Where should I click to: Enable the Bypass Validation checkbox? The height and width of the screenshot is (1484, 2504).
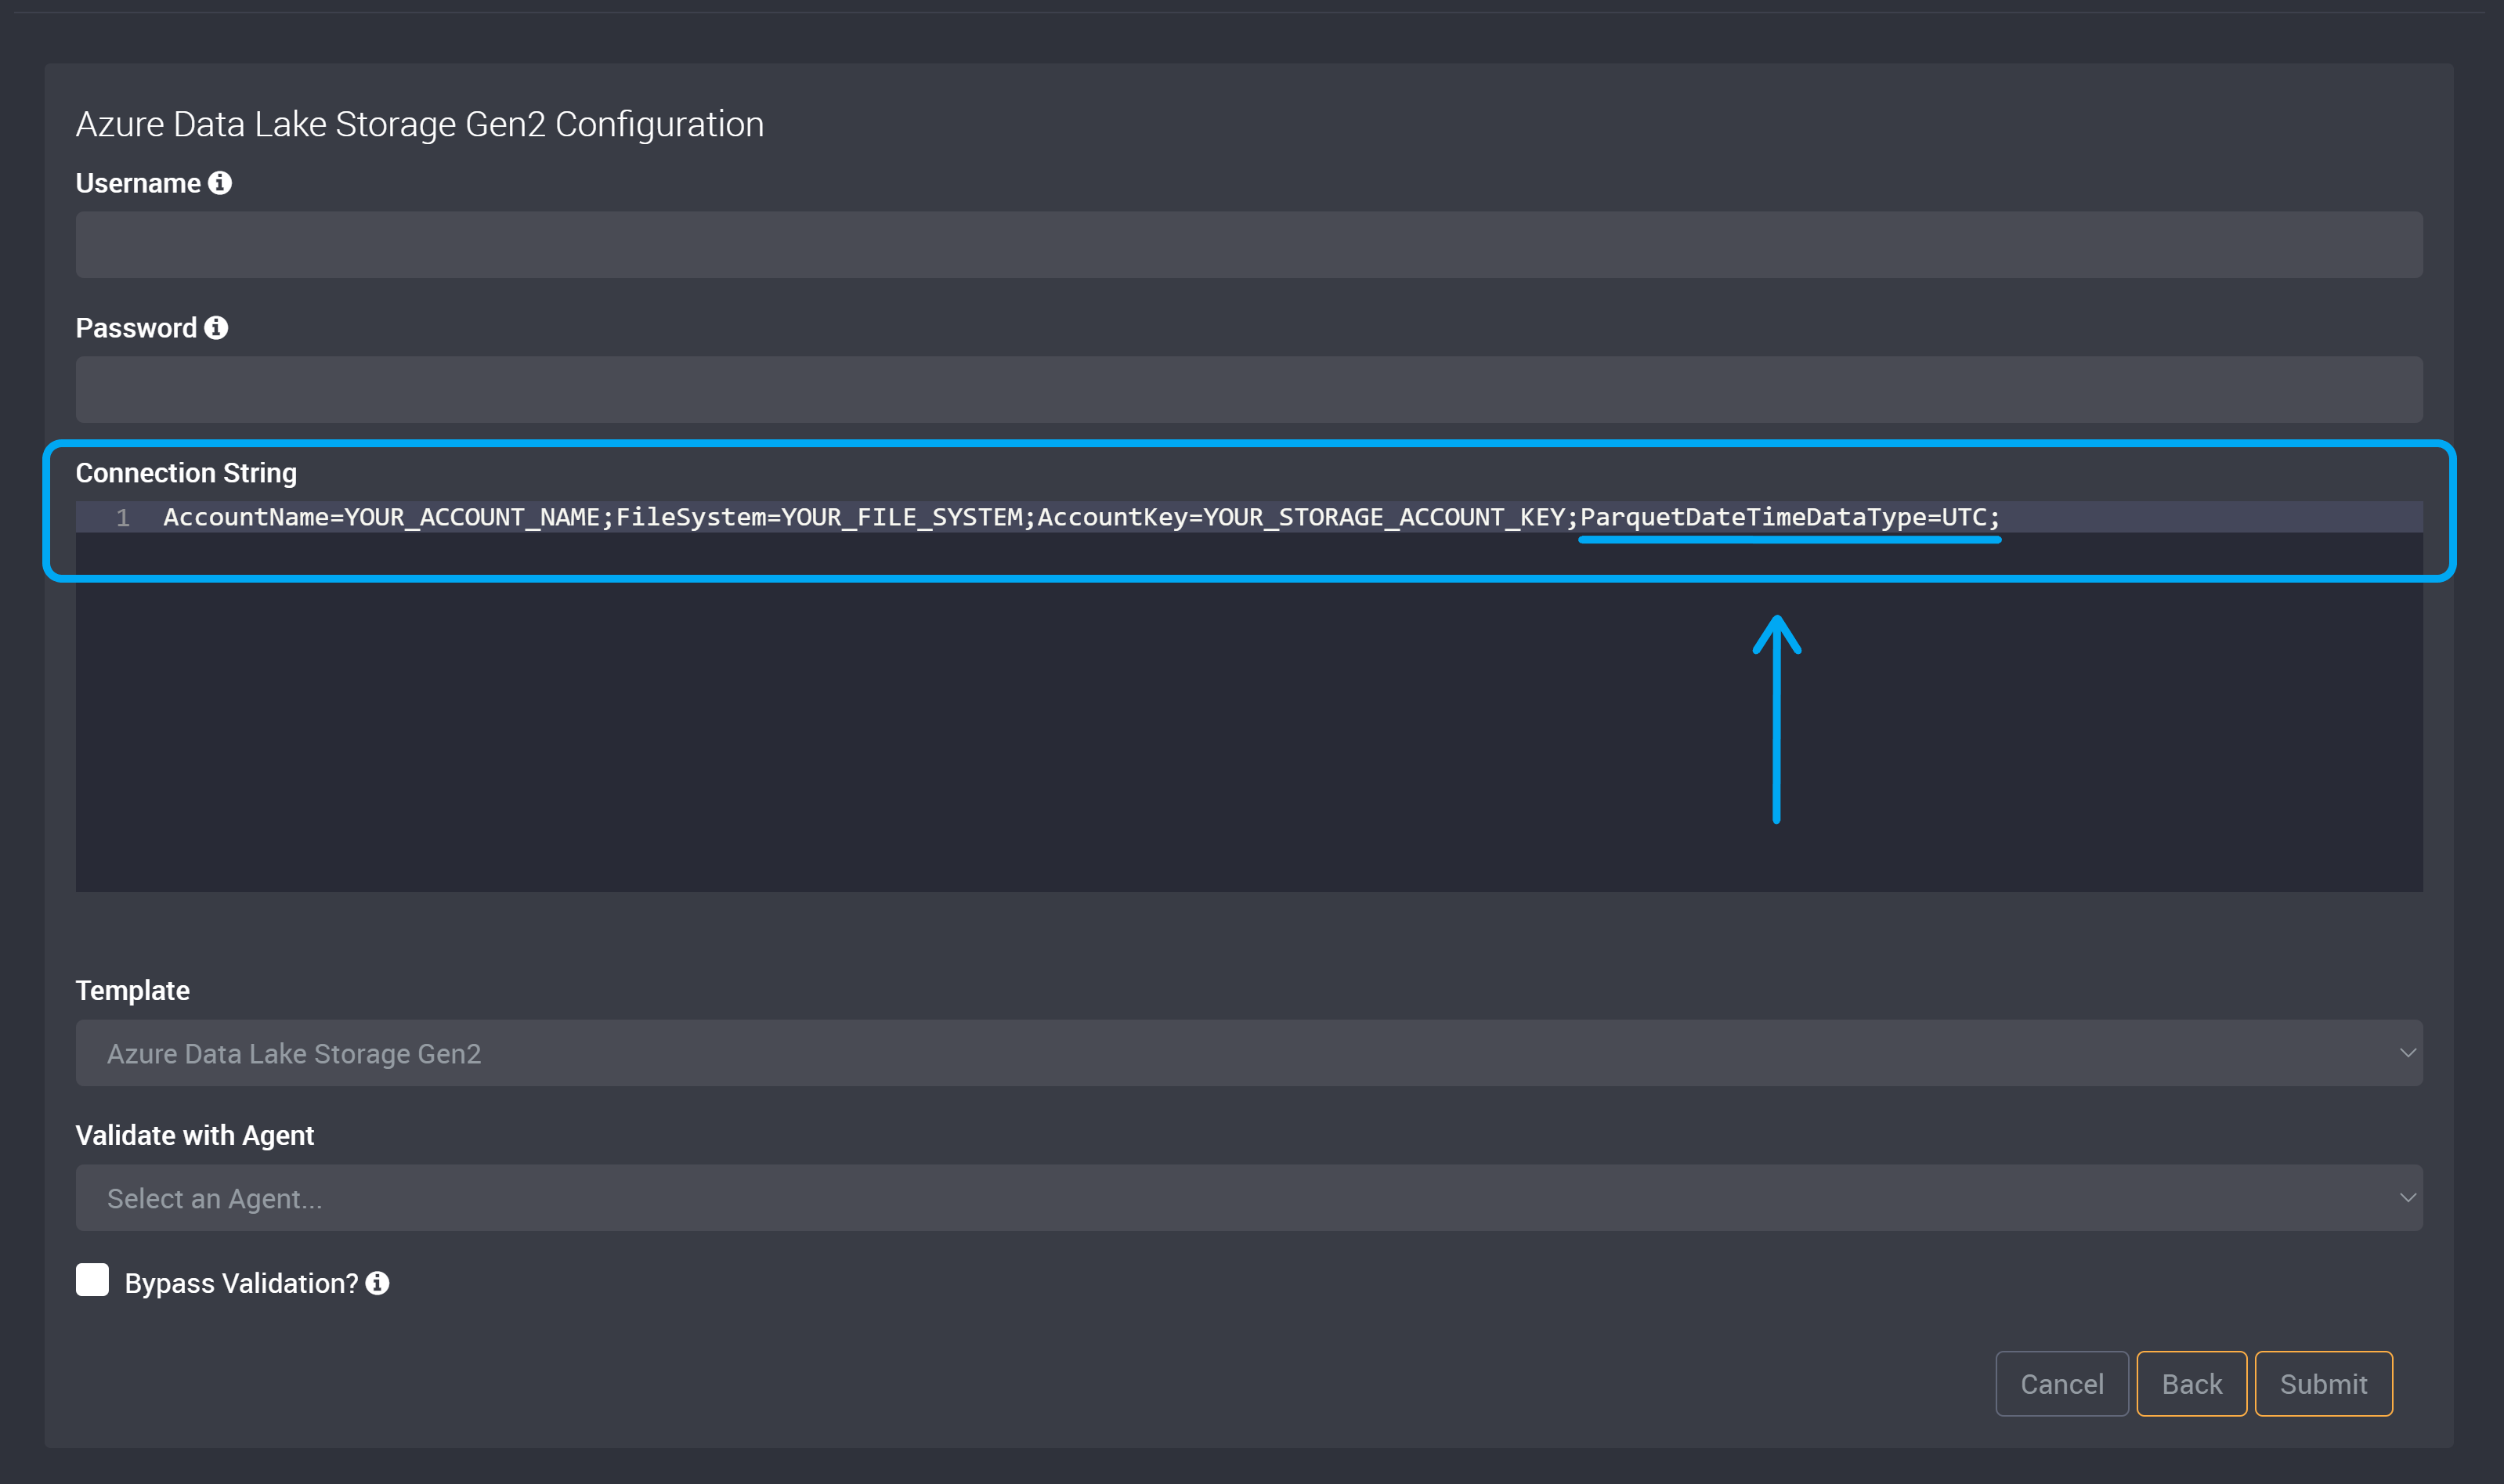pyautogui.click(x=92, y=1280)
